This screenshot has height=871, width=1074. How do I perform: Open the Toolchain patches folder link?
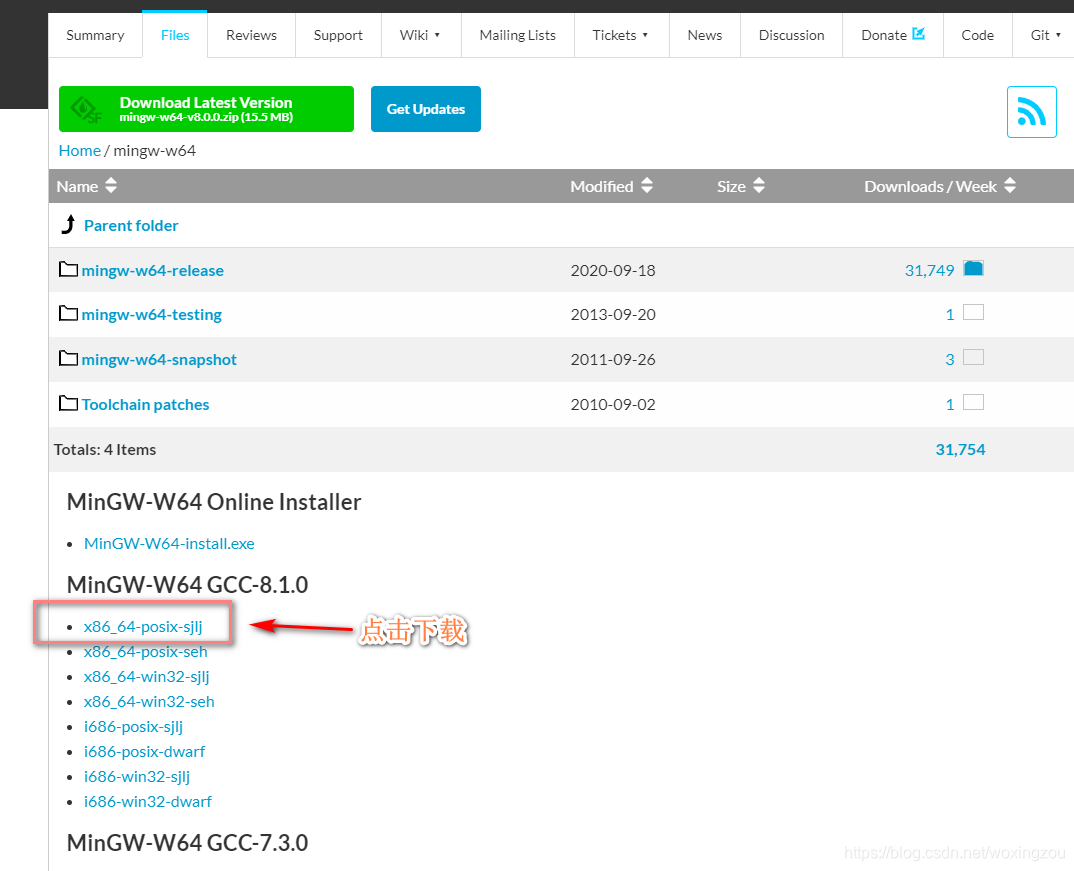[x=145, y=405]
